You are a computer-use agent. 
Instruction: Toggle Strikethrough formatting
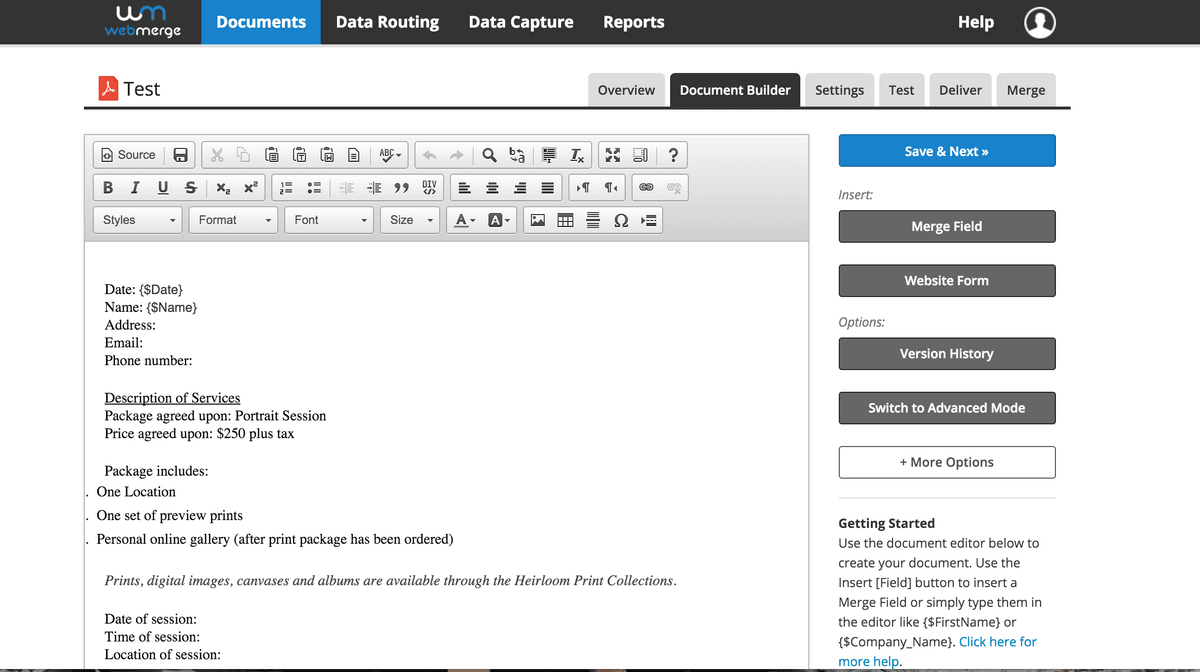tap(190, 187)
